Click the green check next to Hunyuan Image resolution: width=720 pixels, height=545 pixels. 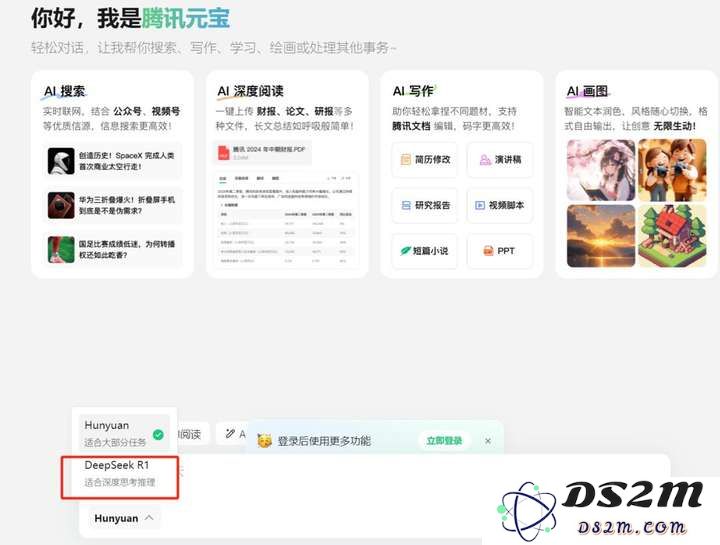pyautogui.click(x=158, y=434)
